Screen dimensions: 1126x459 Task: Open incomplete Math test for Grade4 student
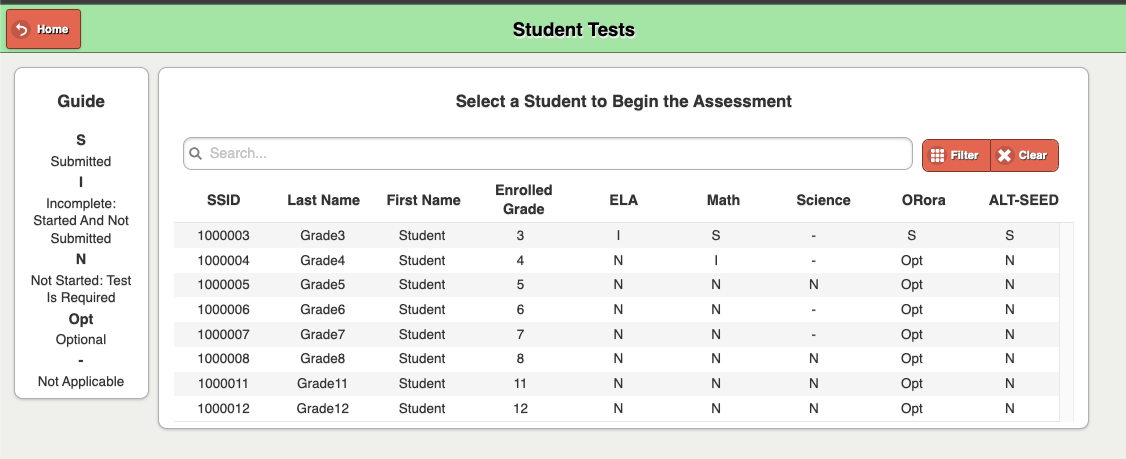pyautogui.click(x=715, y=261)
